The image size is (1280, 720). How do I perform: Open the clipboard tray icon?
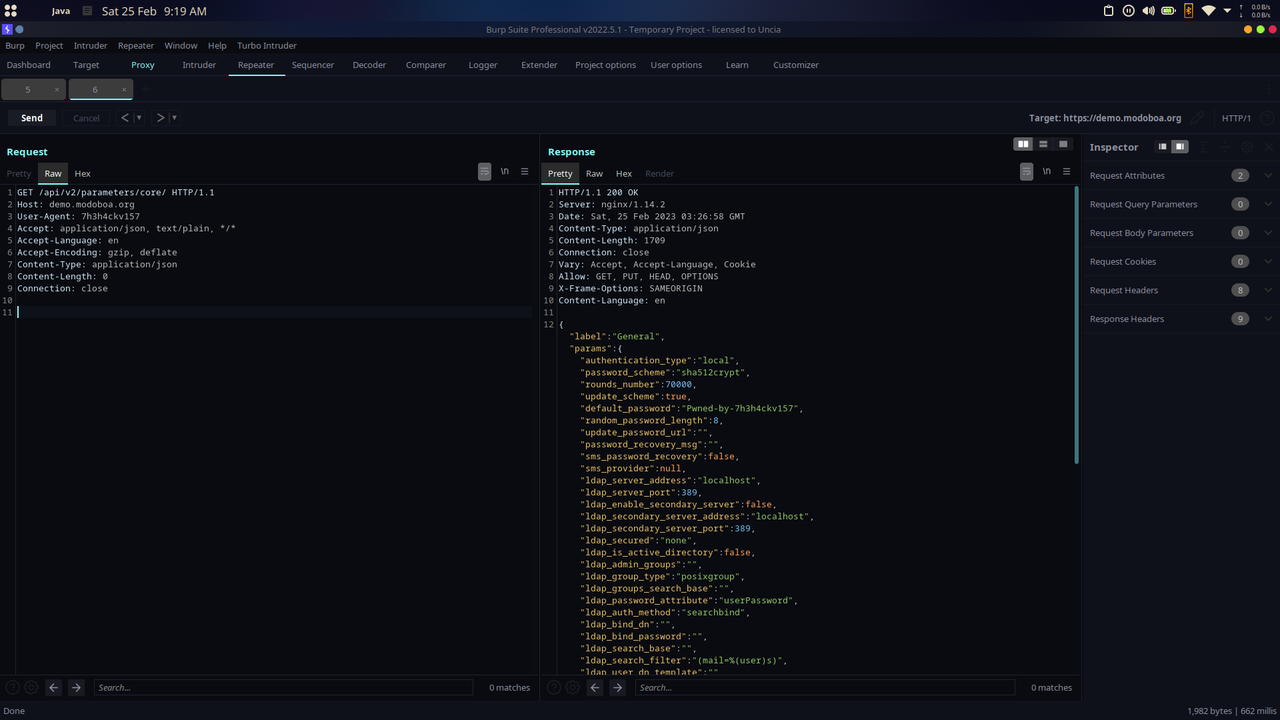click(x=1109, y=11)
